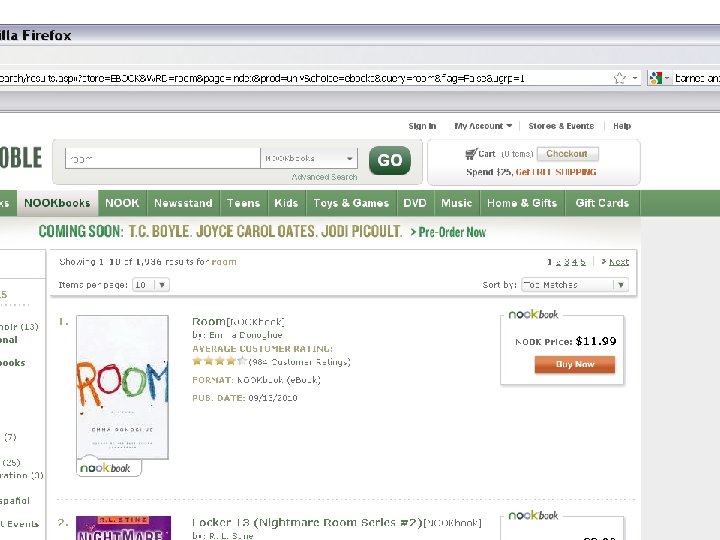The height and width of the screenshot is (540, 720).
Task: Click the Room book cover thumbnail
Action: click(x=122, y=387)
